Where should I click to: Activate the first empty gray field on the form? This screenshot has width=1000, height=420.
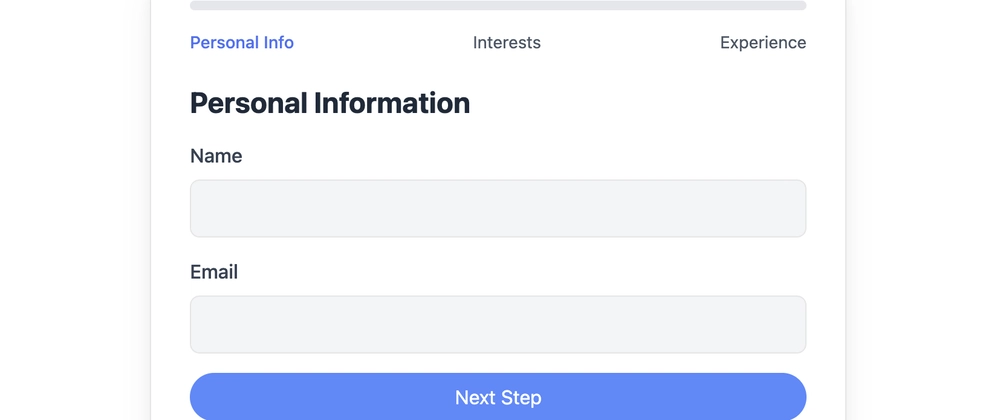(x=498, y=208)
